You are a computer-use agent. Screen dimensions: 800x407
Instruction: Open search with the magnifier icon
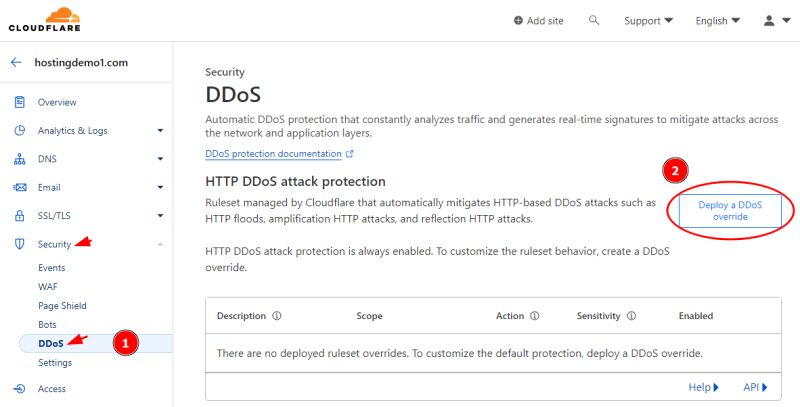593,20
